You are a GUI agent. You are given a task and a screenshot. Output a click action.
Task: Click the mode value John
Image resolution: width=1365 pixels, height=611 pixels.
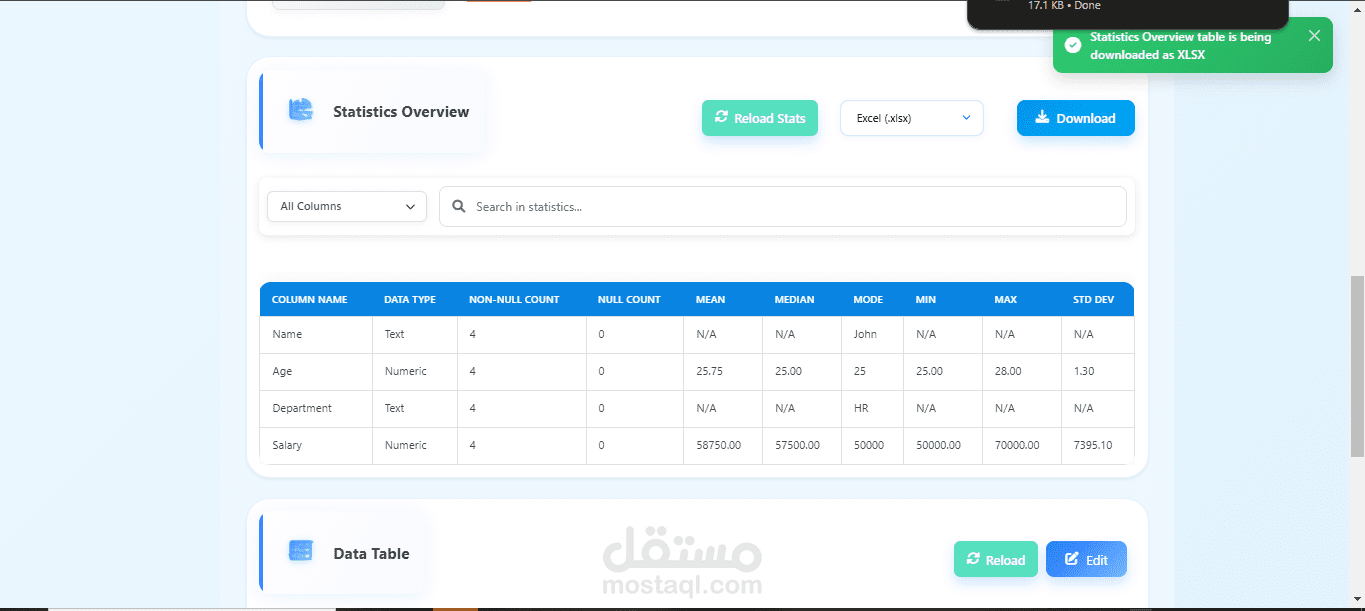coord(865,334)
